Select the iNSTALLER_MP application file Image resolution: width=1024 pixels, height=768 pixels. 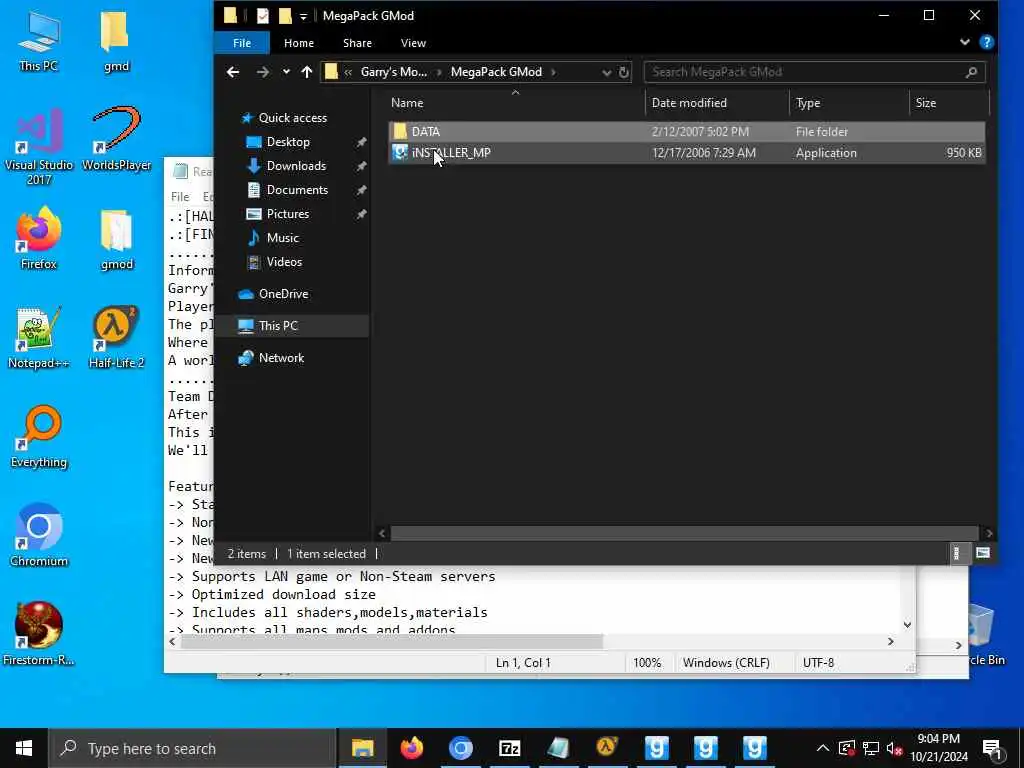coord(686,153)
